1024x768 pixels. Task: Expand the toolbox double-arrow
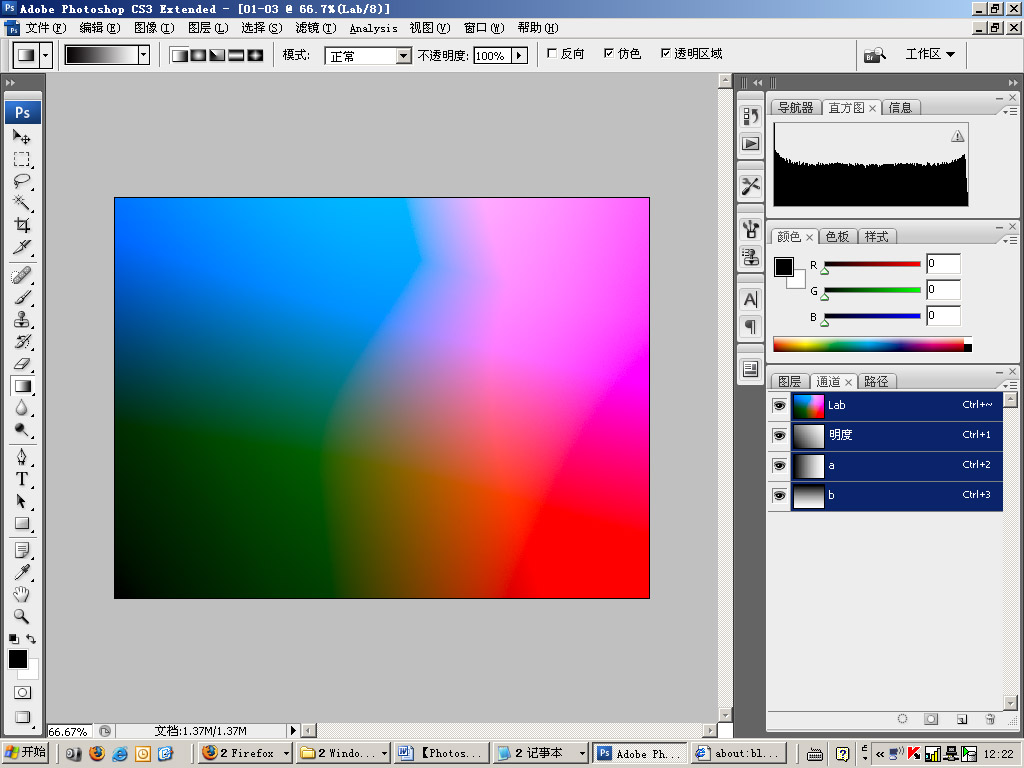(10, 83)
